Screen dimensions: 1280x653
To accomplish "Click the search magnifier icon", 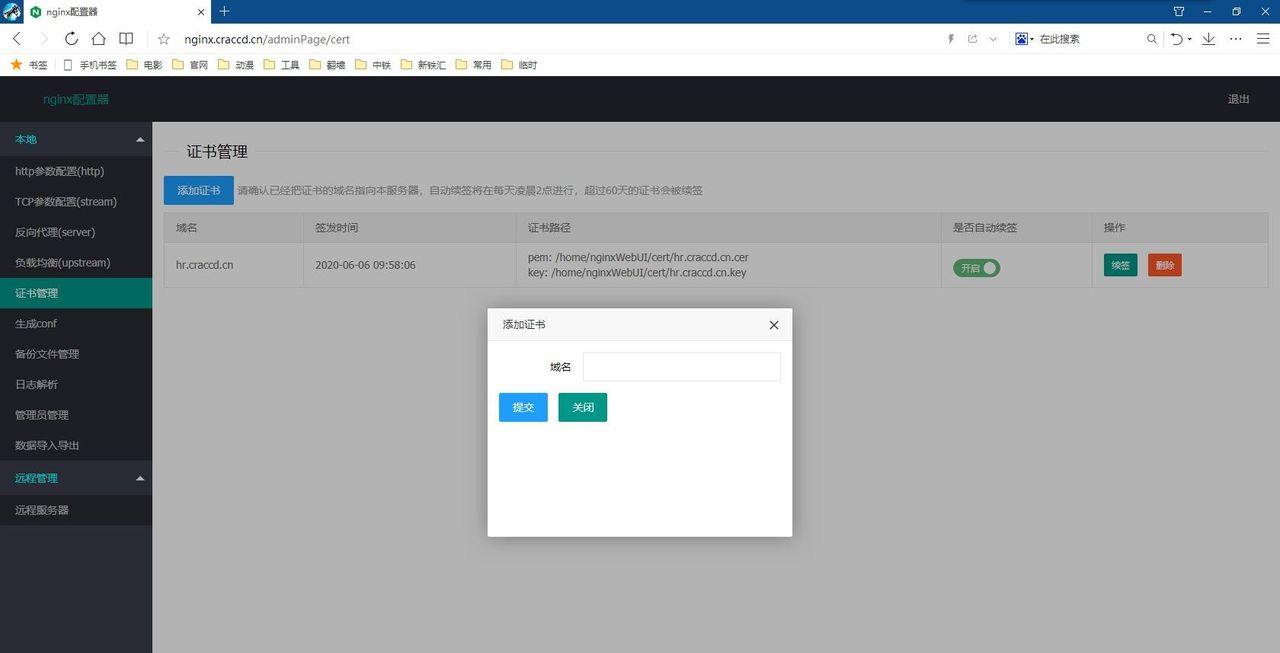I will 1152,39.
